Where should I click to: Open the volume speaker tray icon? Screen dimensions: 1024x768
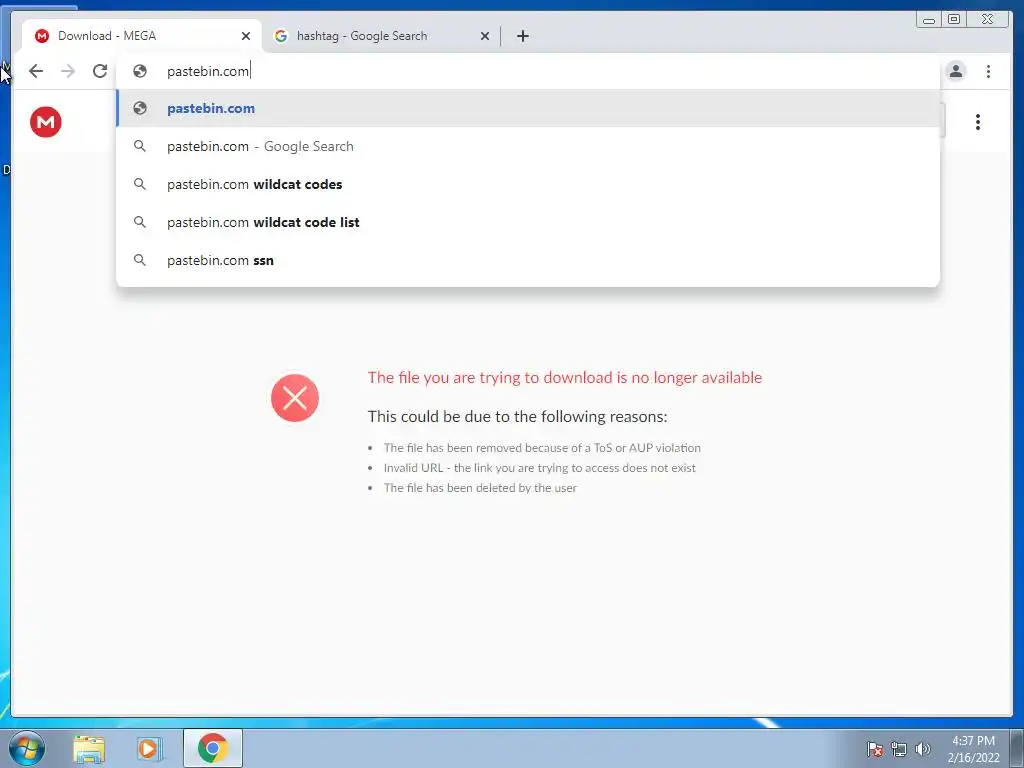click(x=922, y=749)
